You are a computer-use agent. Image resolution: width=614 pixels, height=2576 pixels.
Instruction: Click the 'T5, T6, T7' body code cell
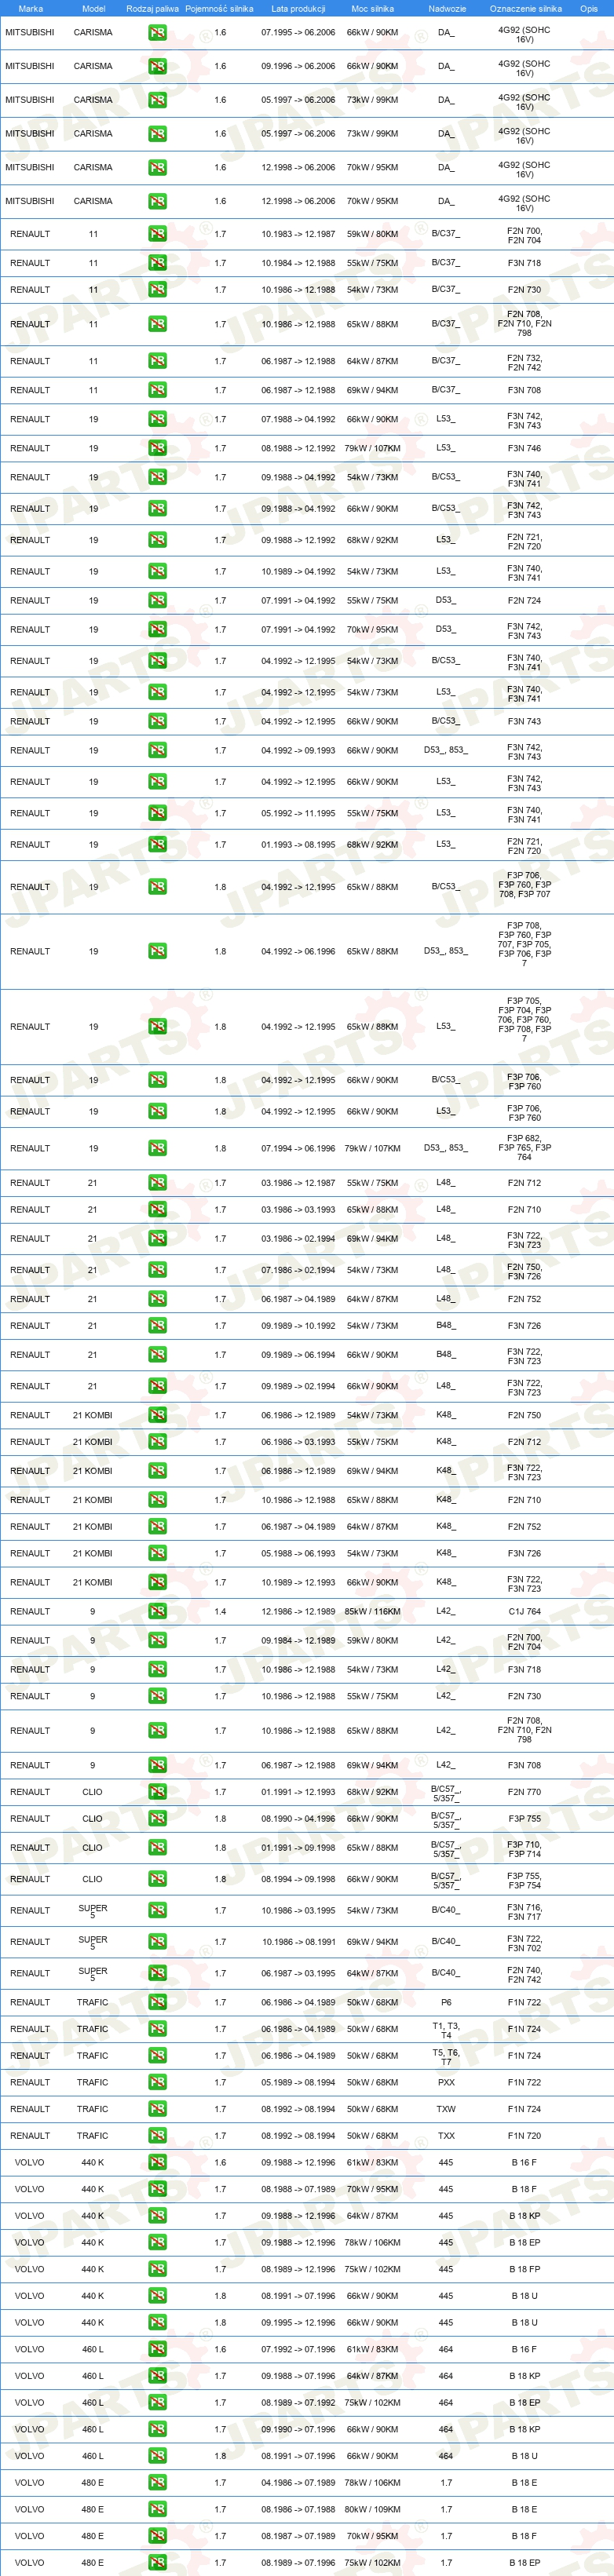446,2057
